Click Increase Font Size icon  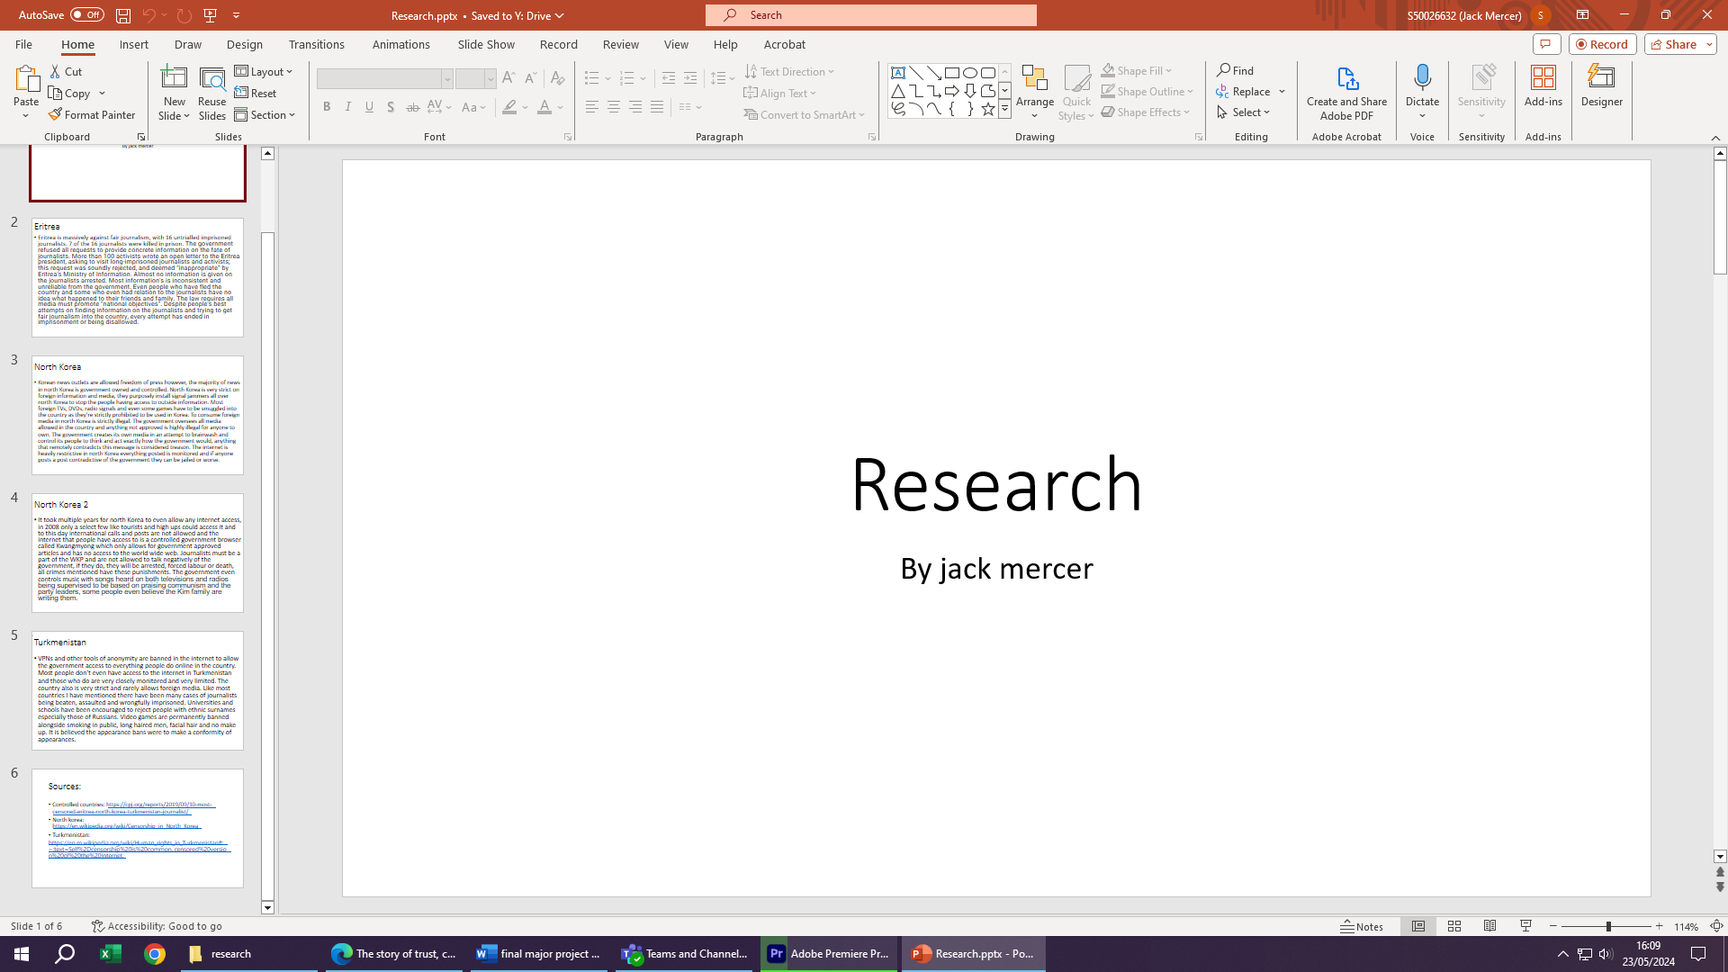508,78
